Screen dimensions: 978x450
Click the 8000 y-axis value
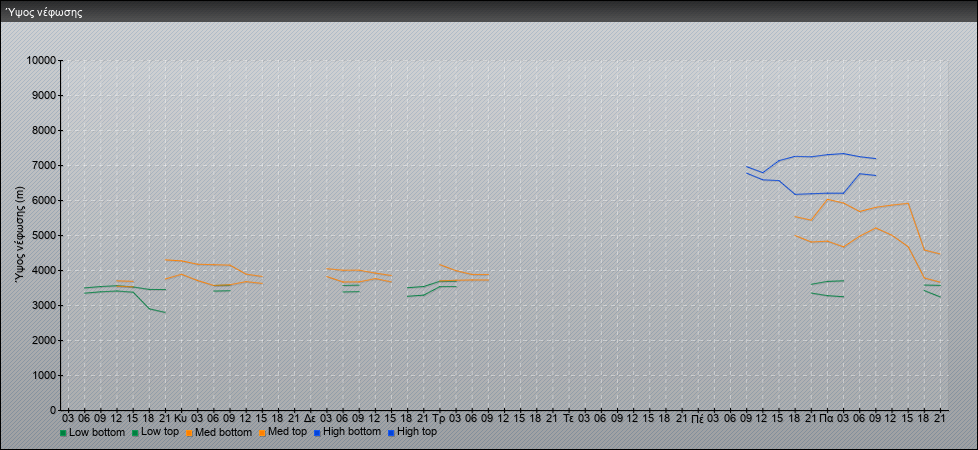point(43,130)
